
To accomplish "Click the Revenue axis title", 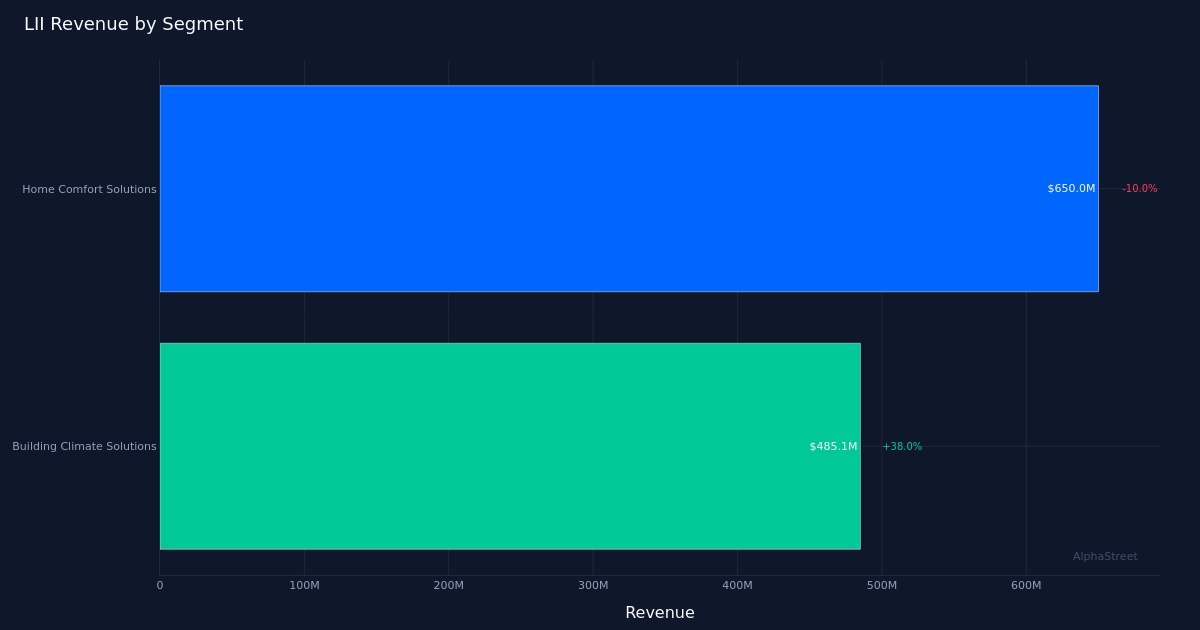I will [660, 612].
